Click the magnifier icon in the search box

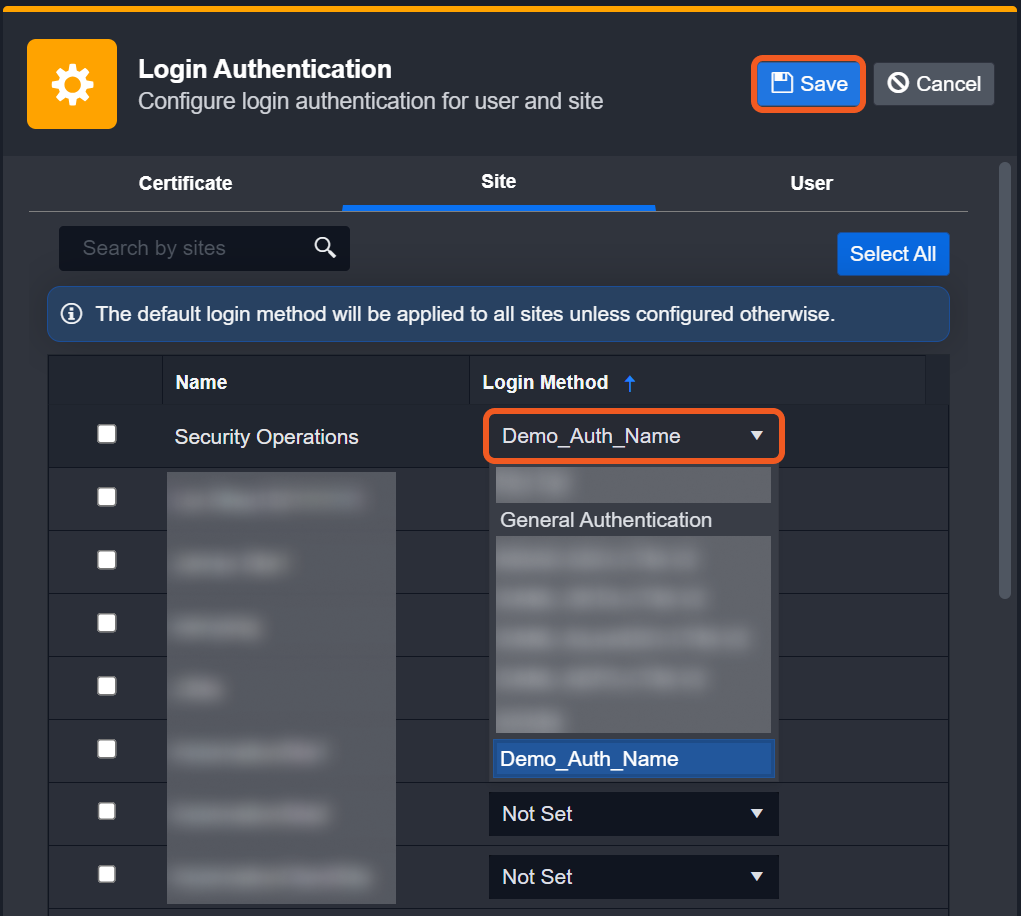325,248
